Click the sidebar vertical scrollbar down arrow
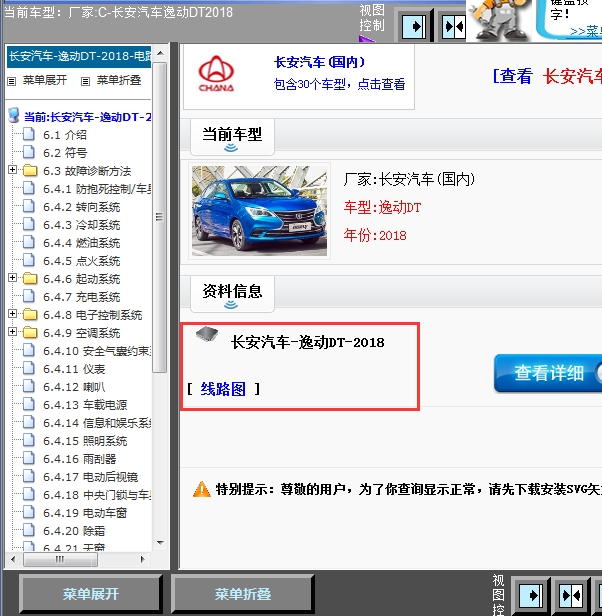602x616 pixels. (160, 543)
